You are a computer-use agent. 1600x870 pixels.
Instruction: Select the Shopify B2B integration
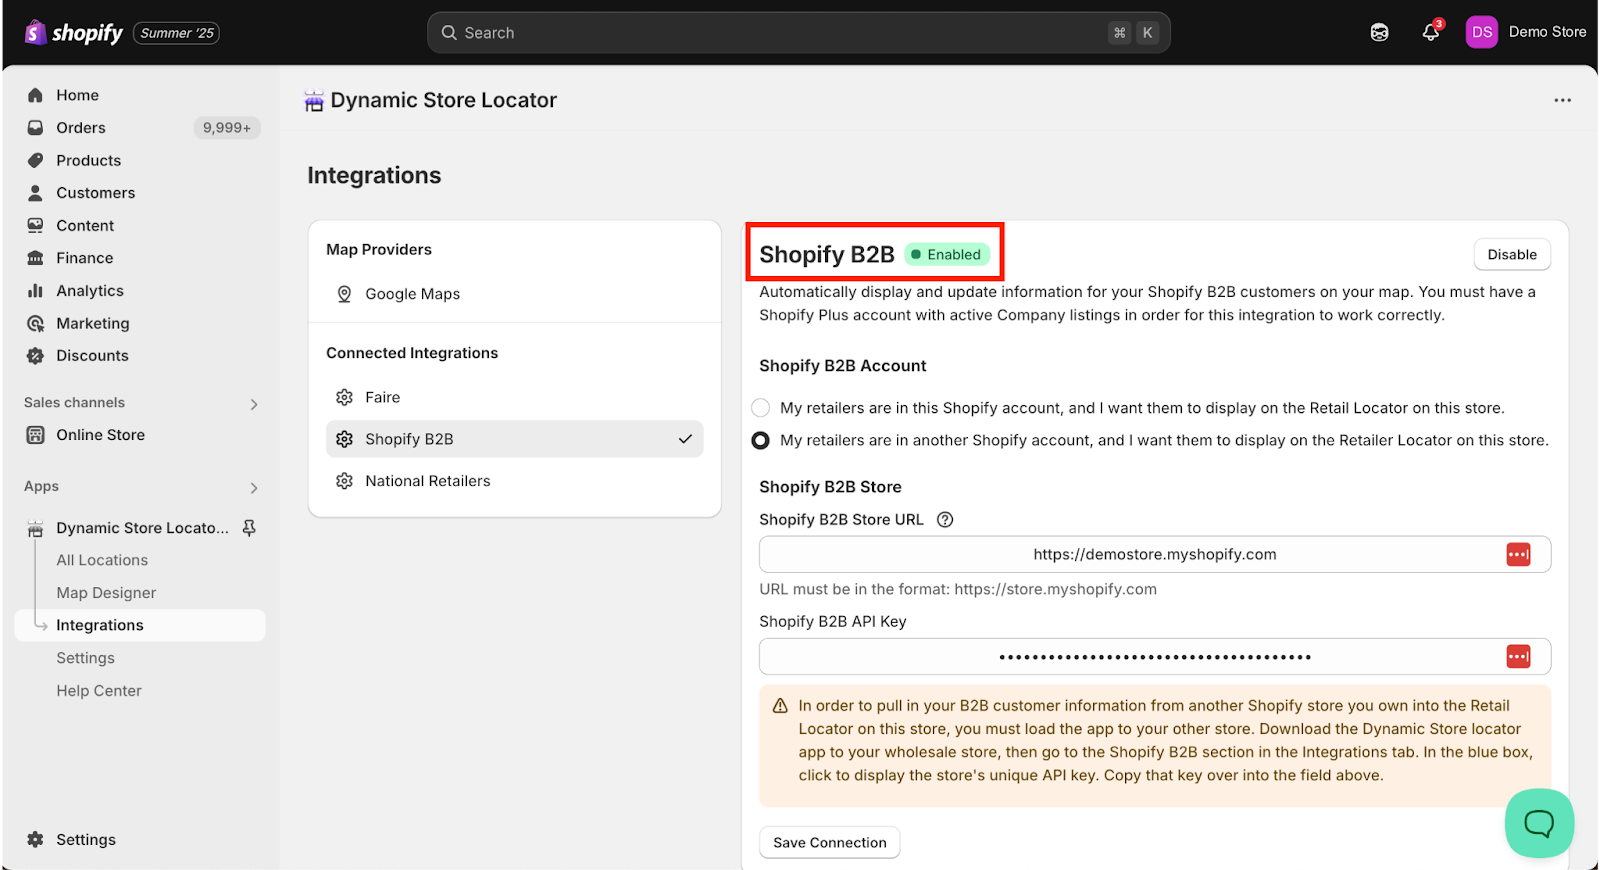click(514, 439)
